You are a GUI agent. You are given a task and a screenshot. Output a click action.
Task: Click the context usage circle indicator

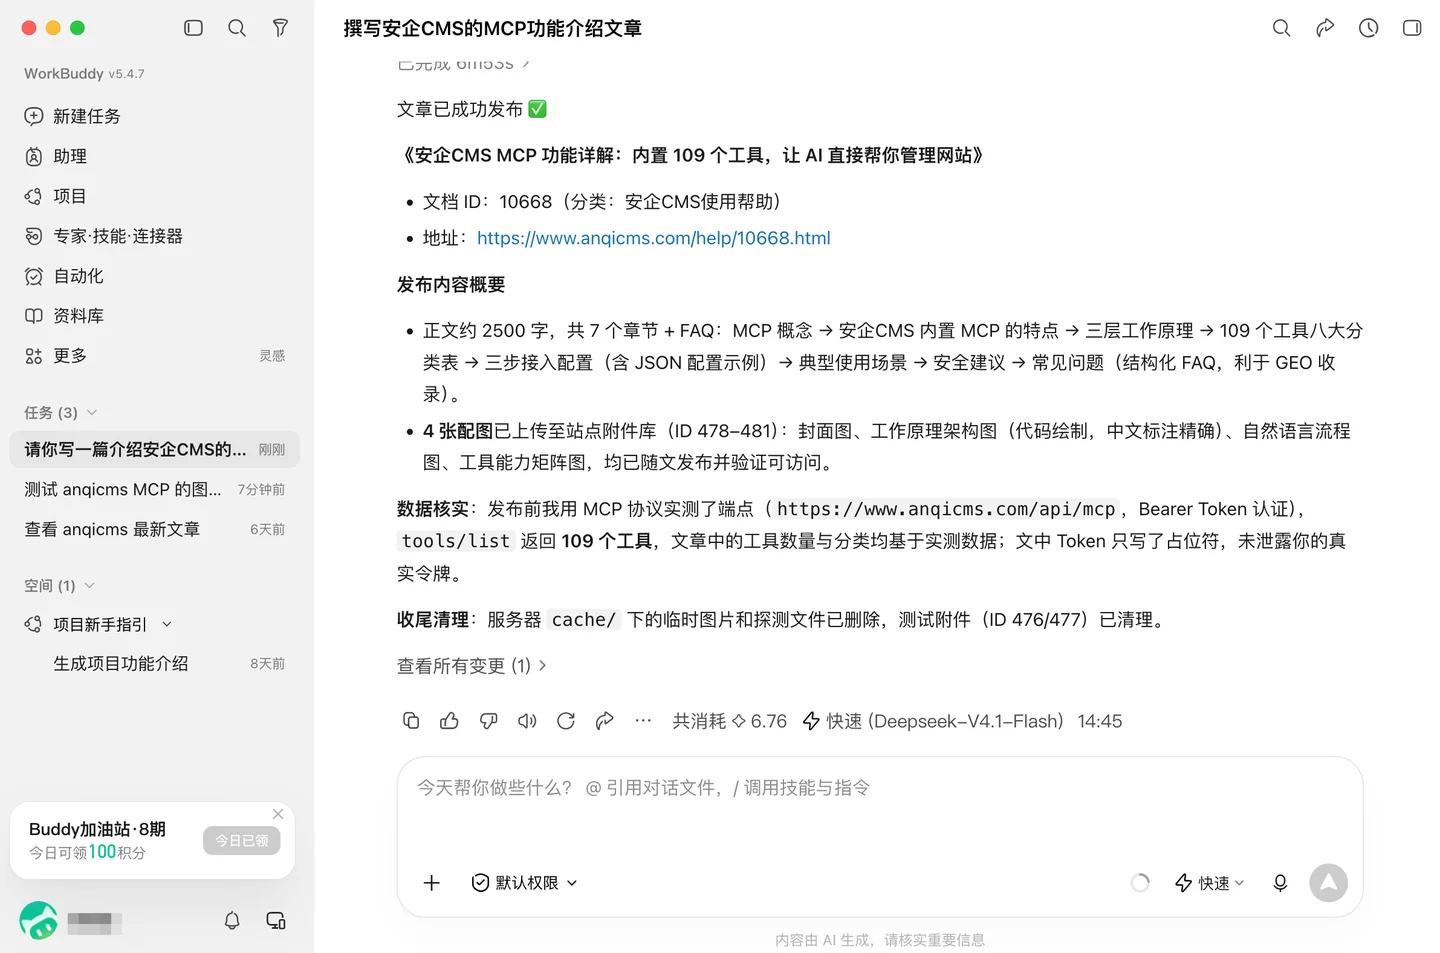[1140, 883]
